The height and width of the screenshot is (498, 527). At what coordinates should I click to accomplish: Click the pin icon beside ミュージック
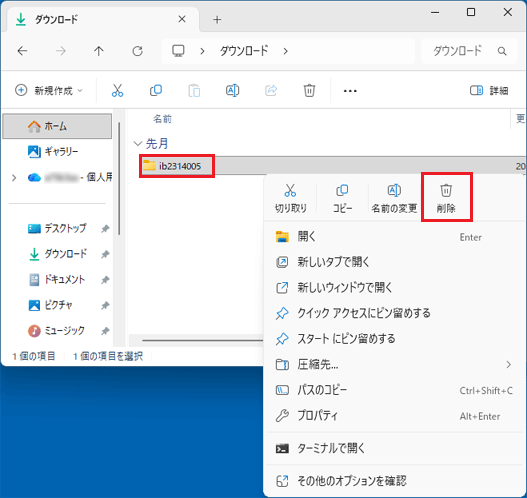point(105,331)
